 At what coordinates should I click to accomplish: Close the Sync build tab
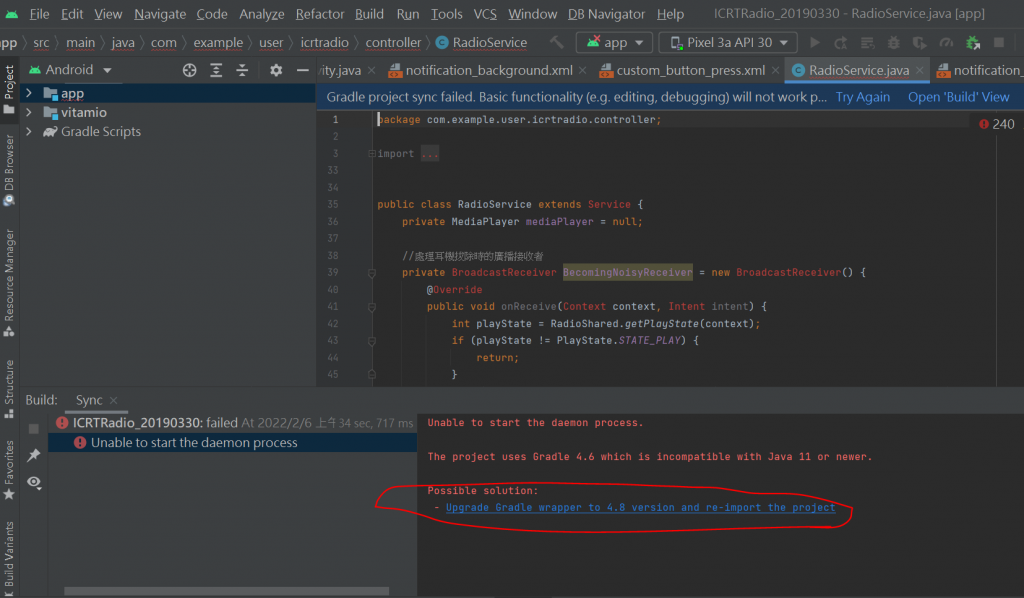[114, 400]
